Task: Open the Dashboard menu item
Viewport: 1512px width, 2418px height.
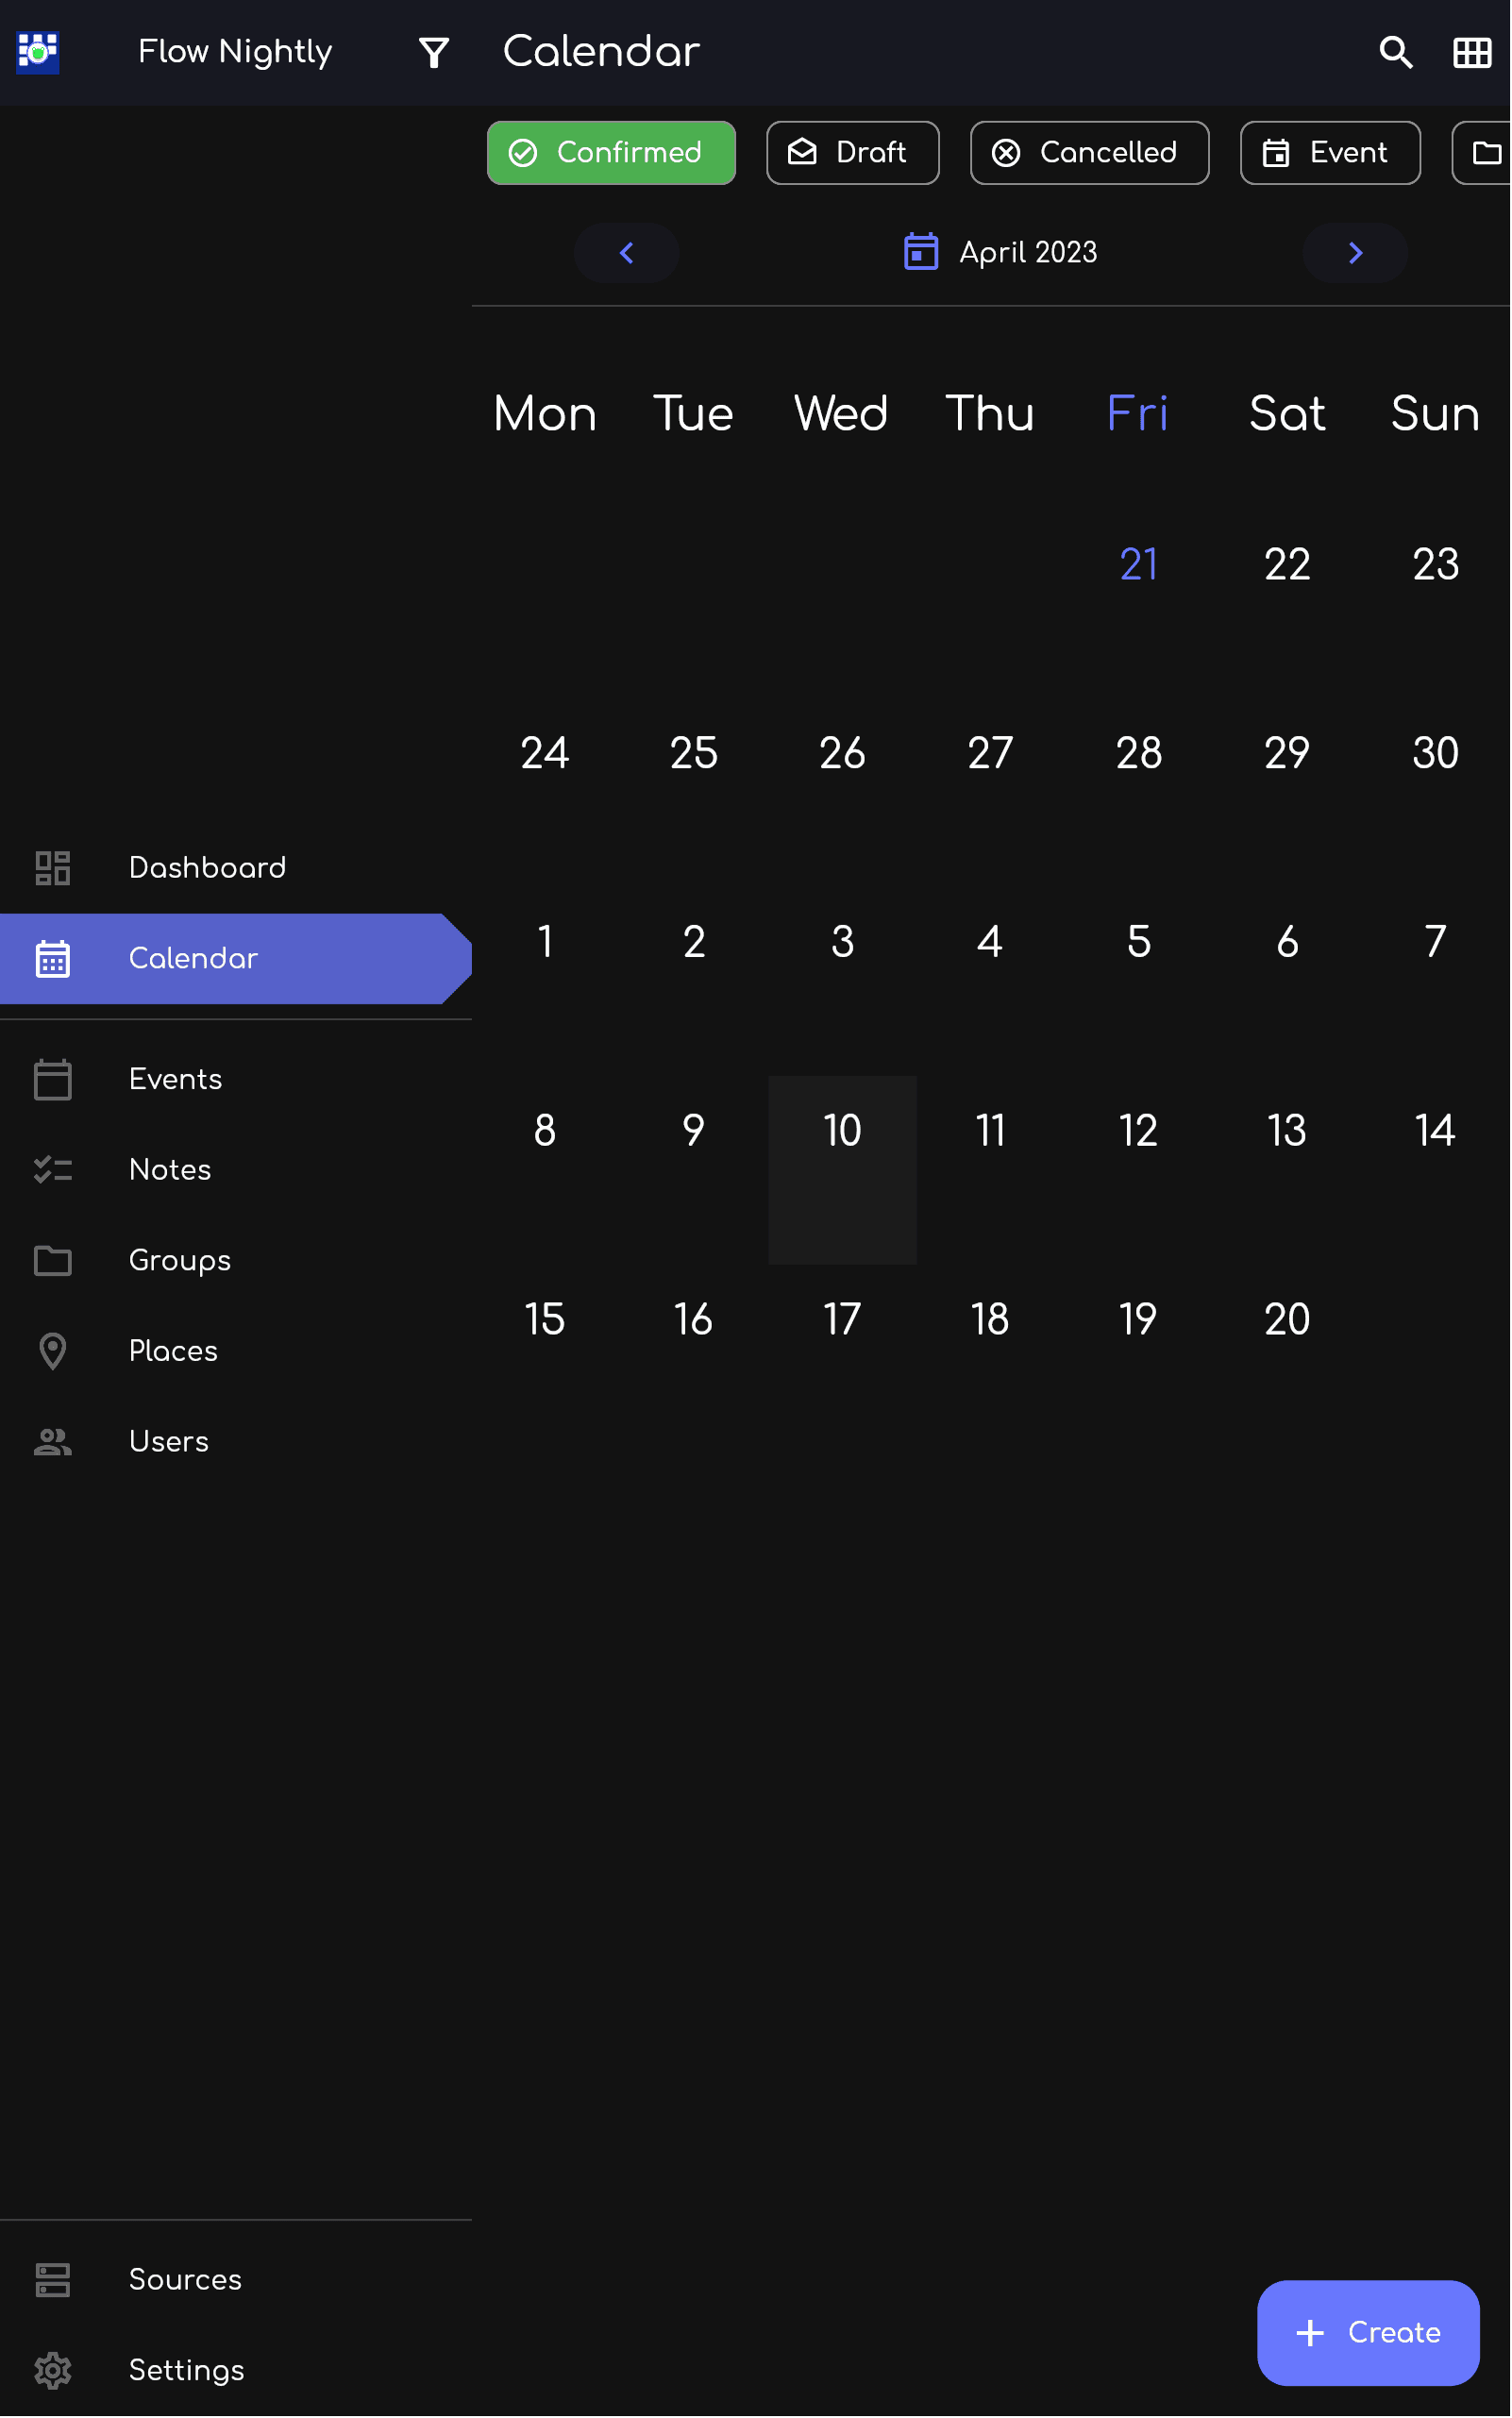Action: (x=207, y=867)
